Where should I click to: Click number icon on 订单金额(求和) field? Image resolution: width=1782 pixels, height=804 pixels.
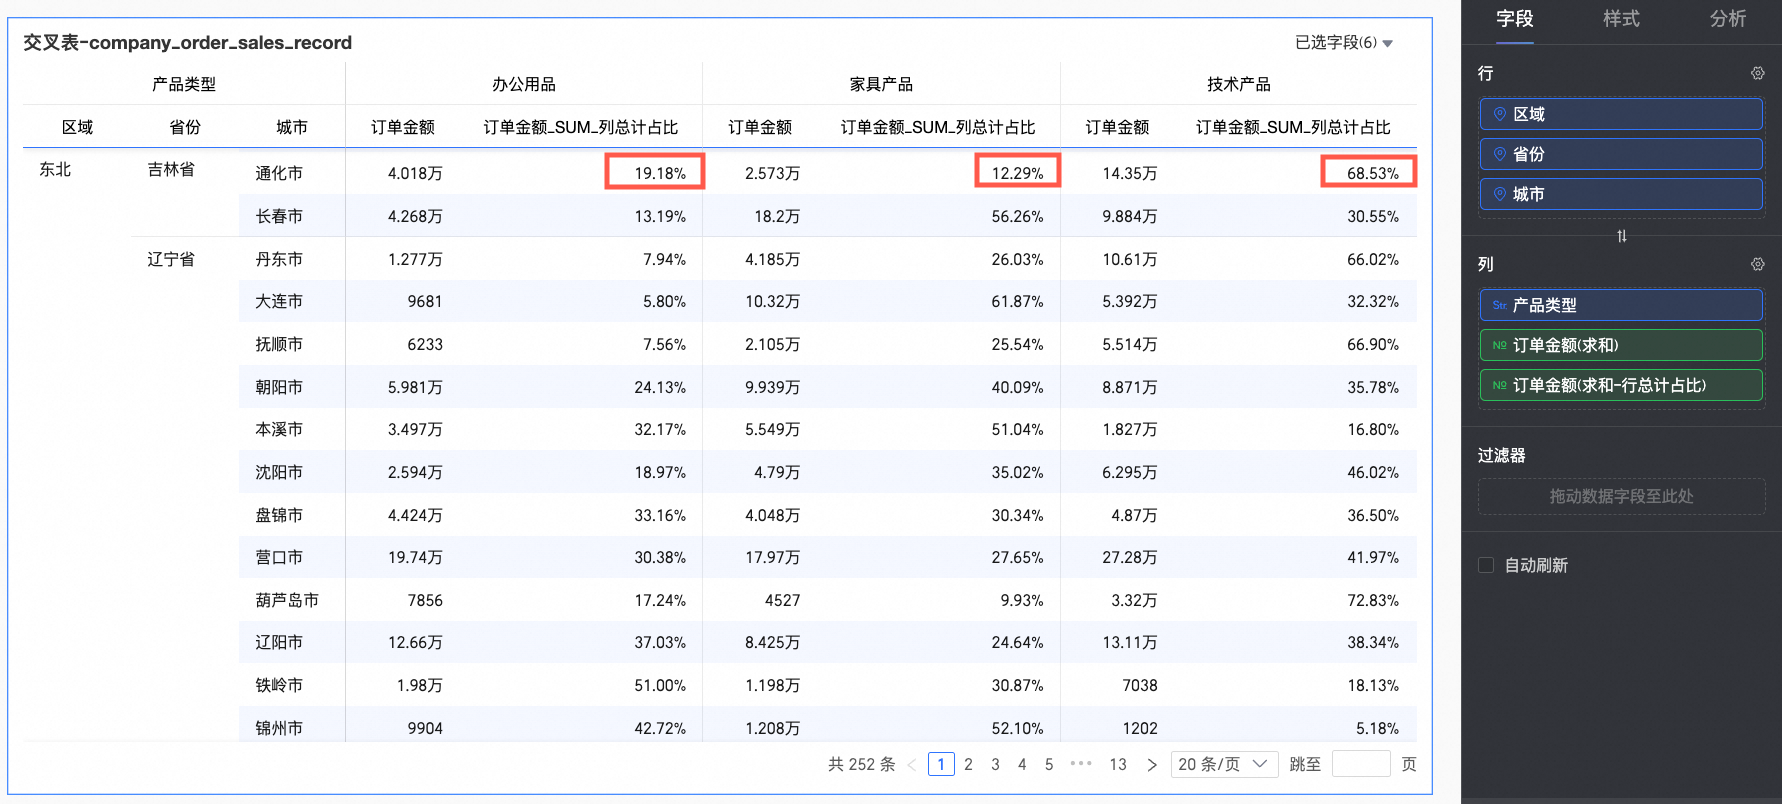coord(1499,345)
